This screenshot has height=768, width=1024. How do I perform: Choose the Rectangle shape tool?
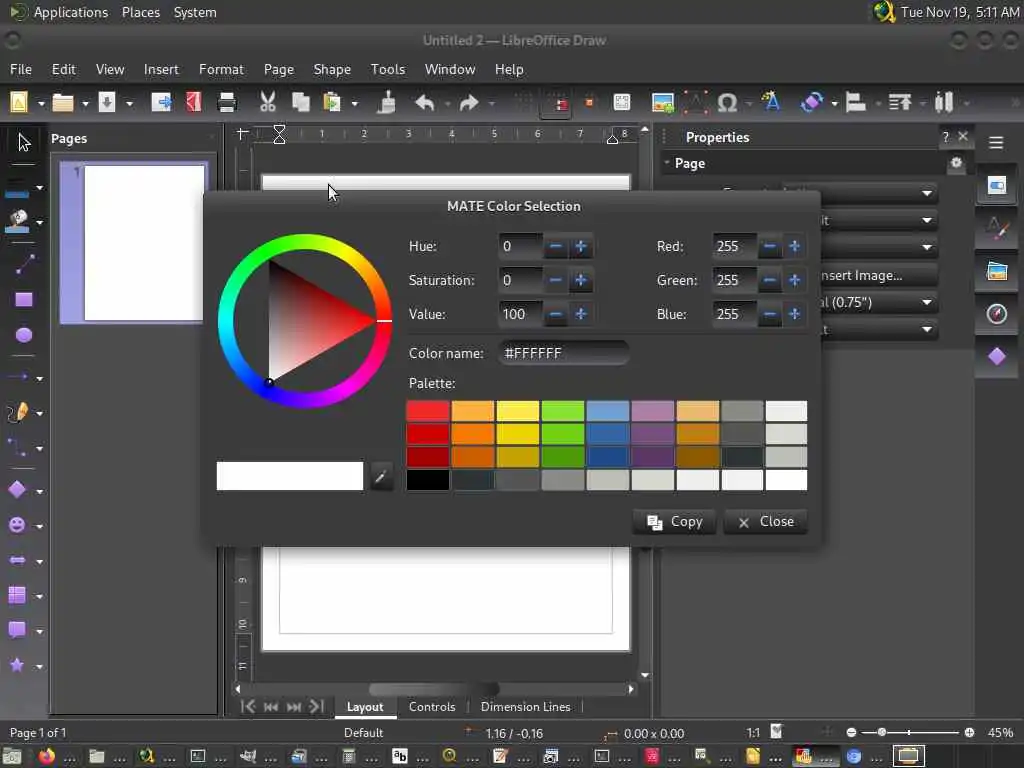click(24, 300)
